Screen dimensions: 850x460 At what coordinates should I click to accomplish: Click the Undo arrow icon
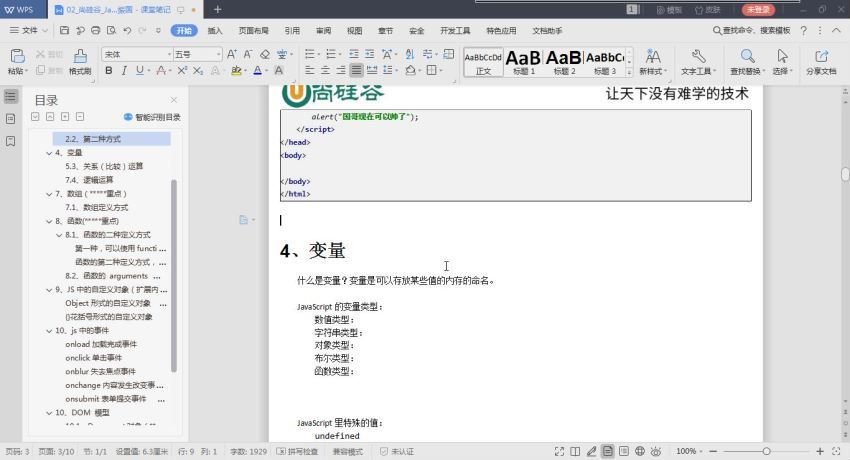(127, 30)
